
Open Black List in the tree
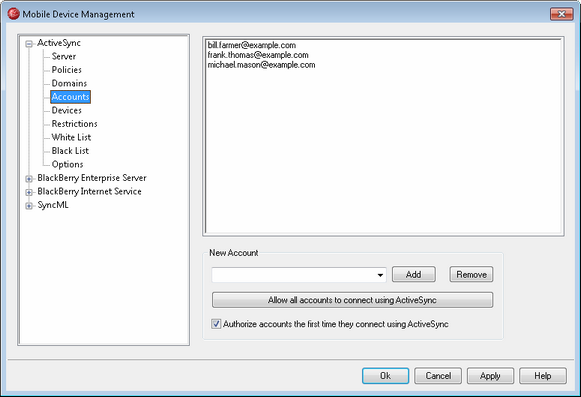click(x=70, y=150)
